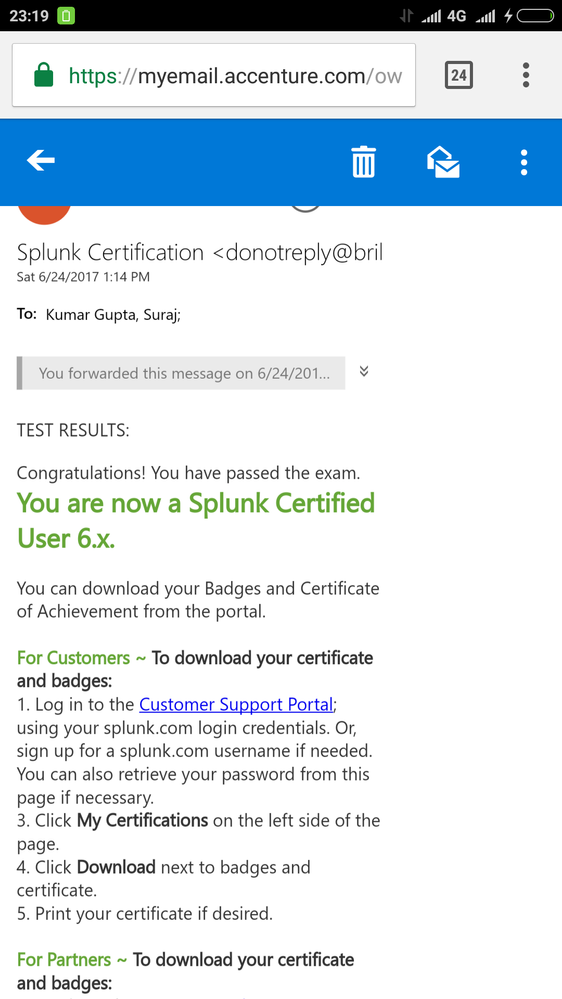This screenshot has width=562, height=999.
Task: Expand the forwarded message info chevron
Action: pos(364,371)
